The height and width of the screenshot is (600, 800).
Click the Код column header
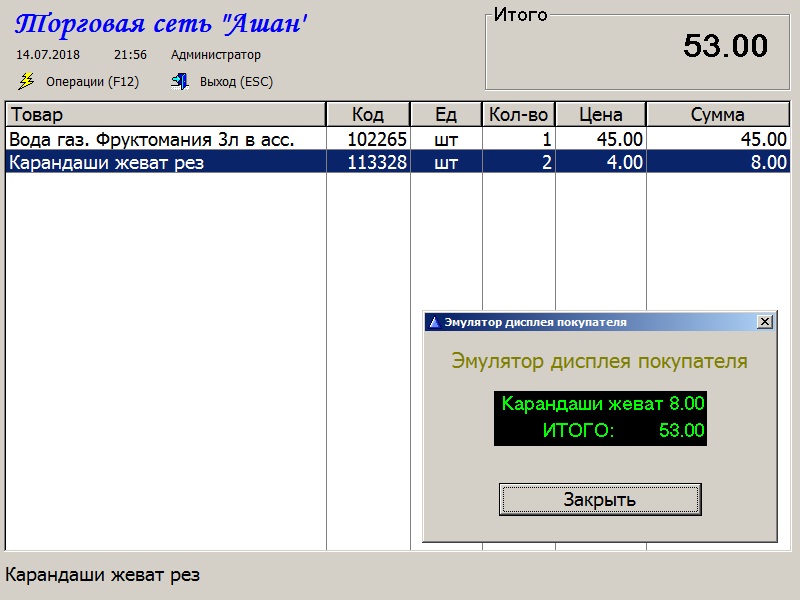[x=368, y=115]
